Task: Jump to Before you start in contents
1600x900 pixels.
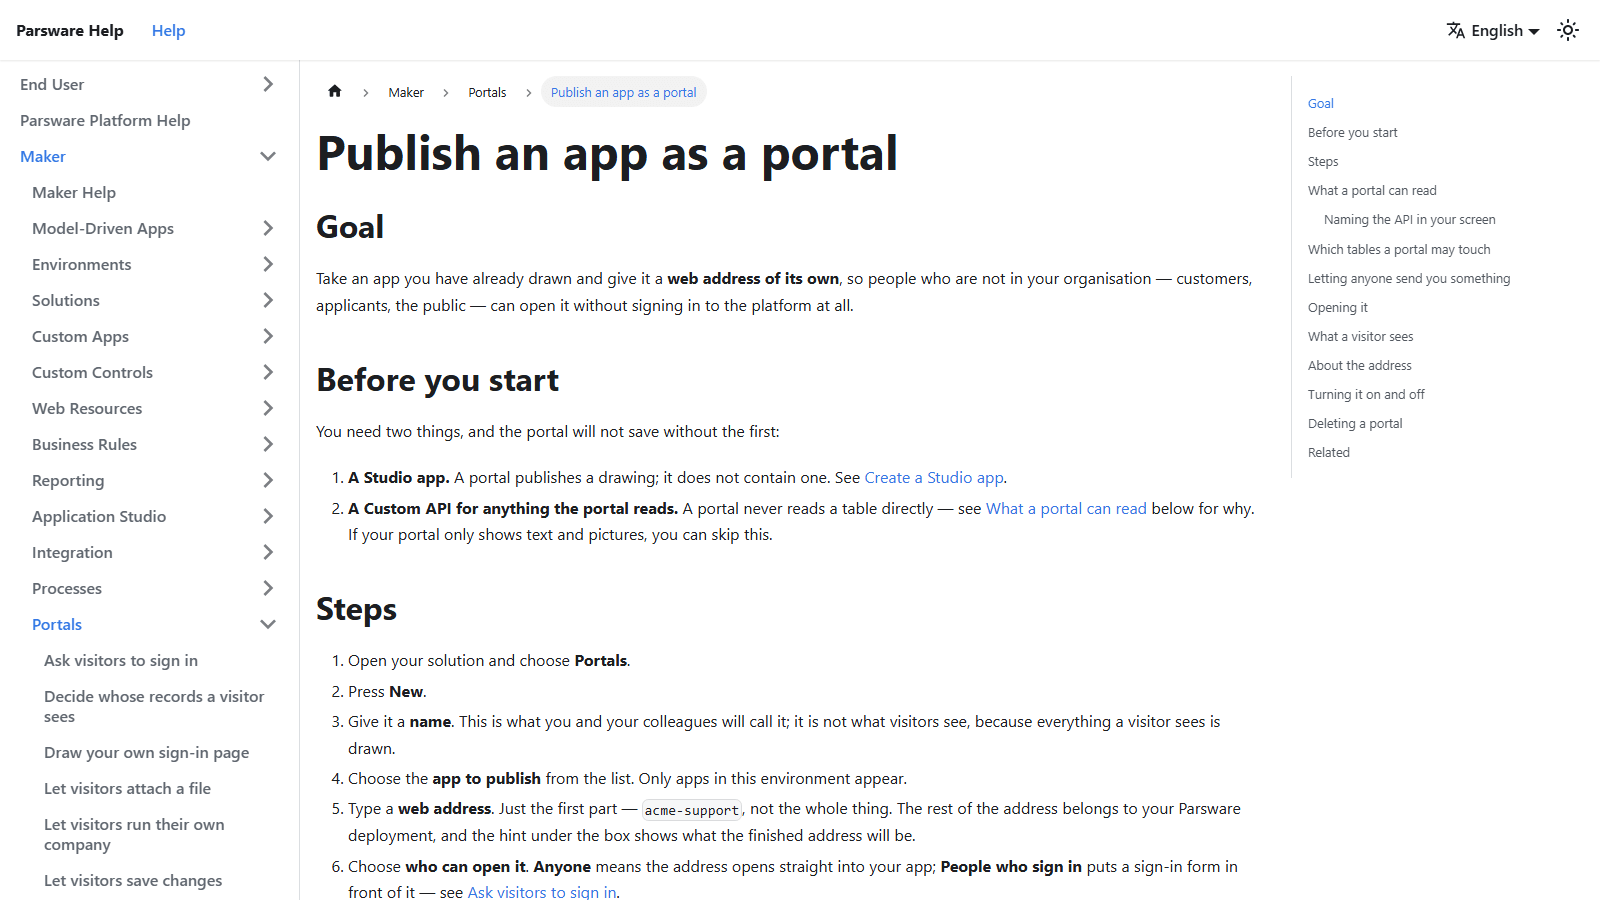Action: coord(1353,132)
